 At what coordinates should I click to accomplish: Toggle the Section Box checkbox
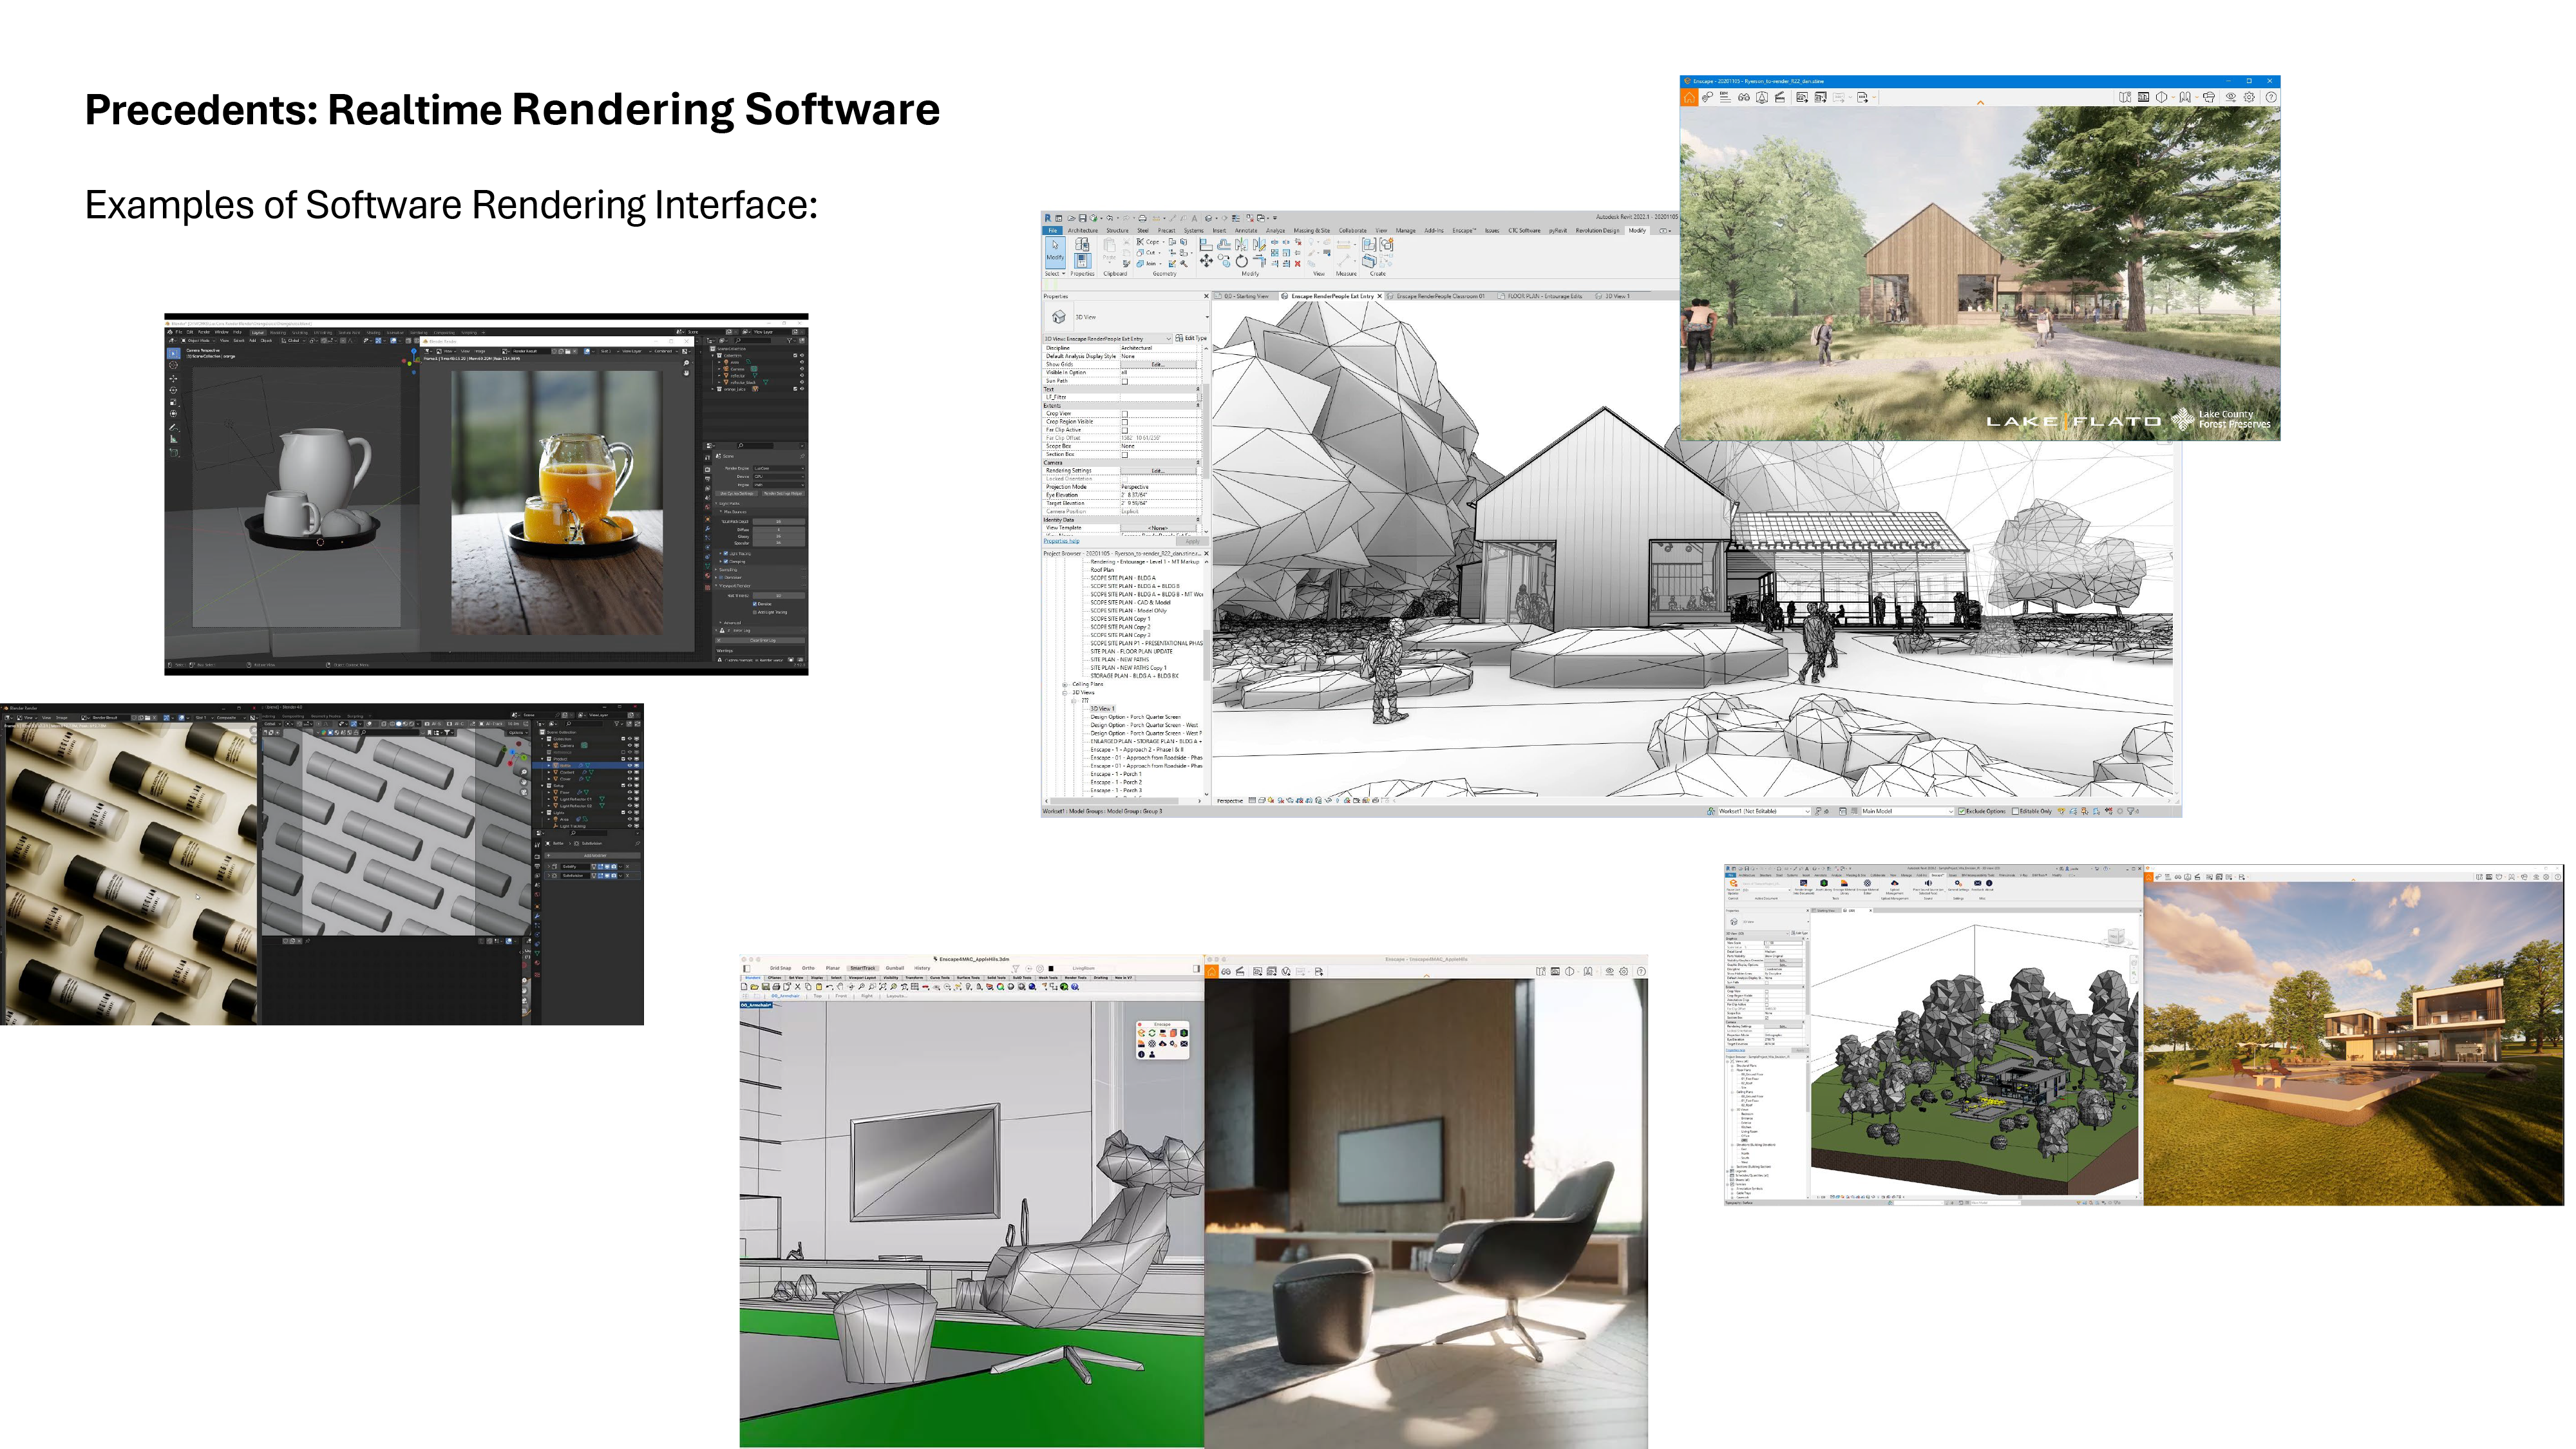tap(1124, 455)
